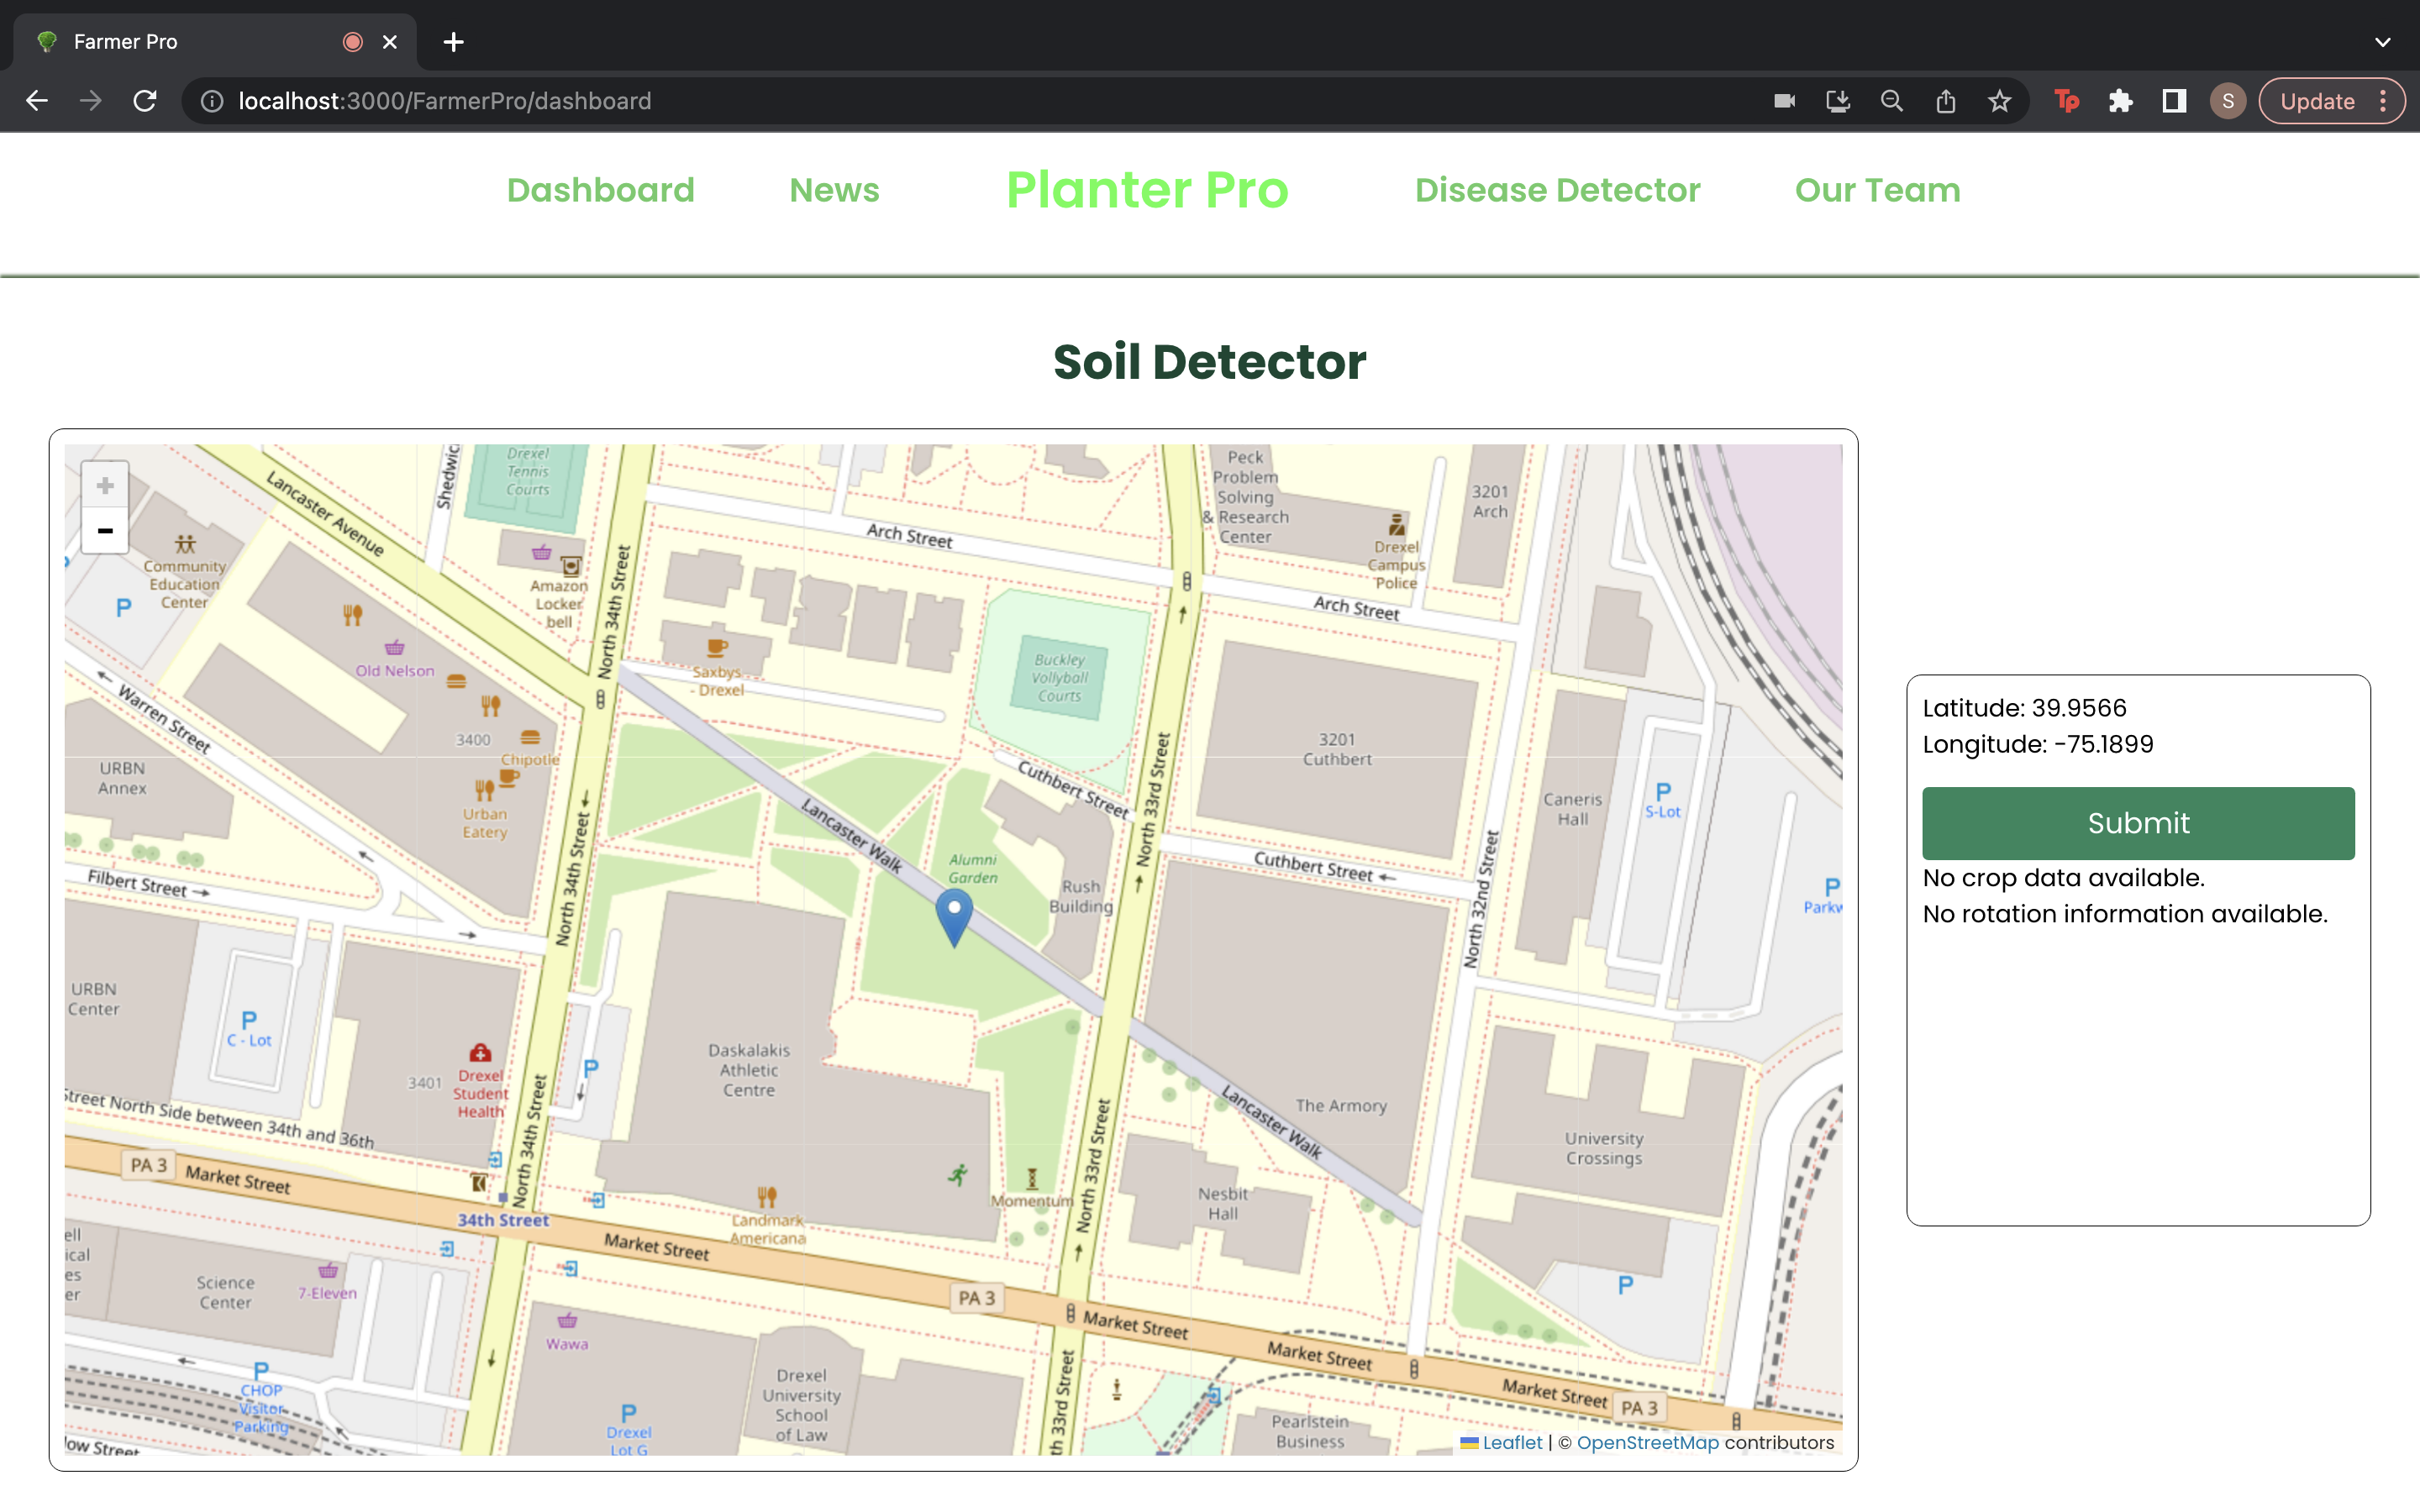
Task: Reload the page
Action: (145, 101)
